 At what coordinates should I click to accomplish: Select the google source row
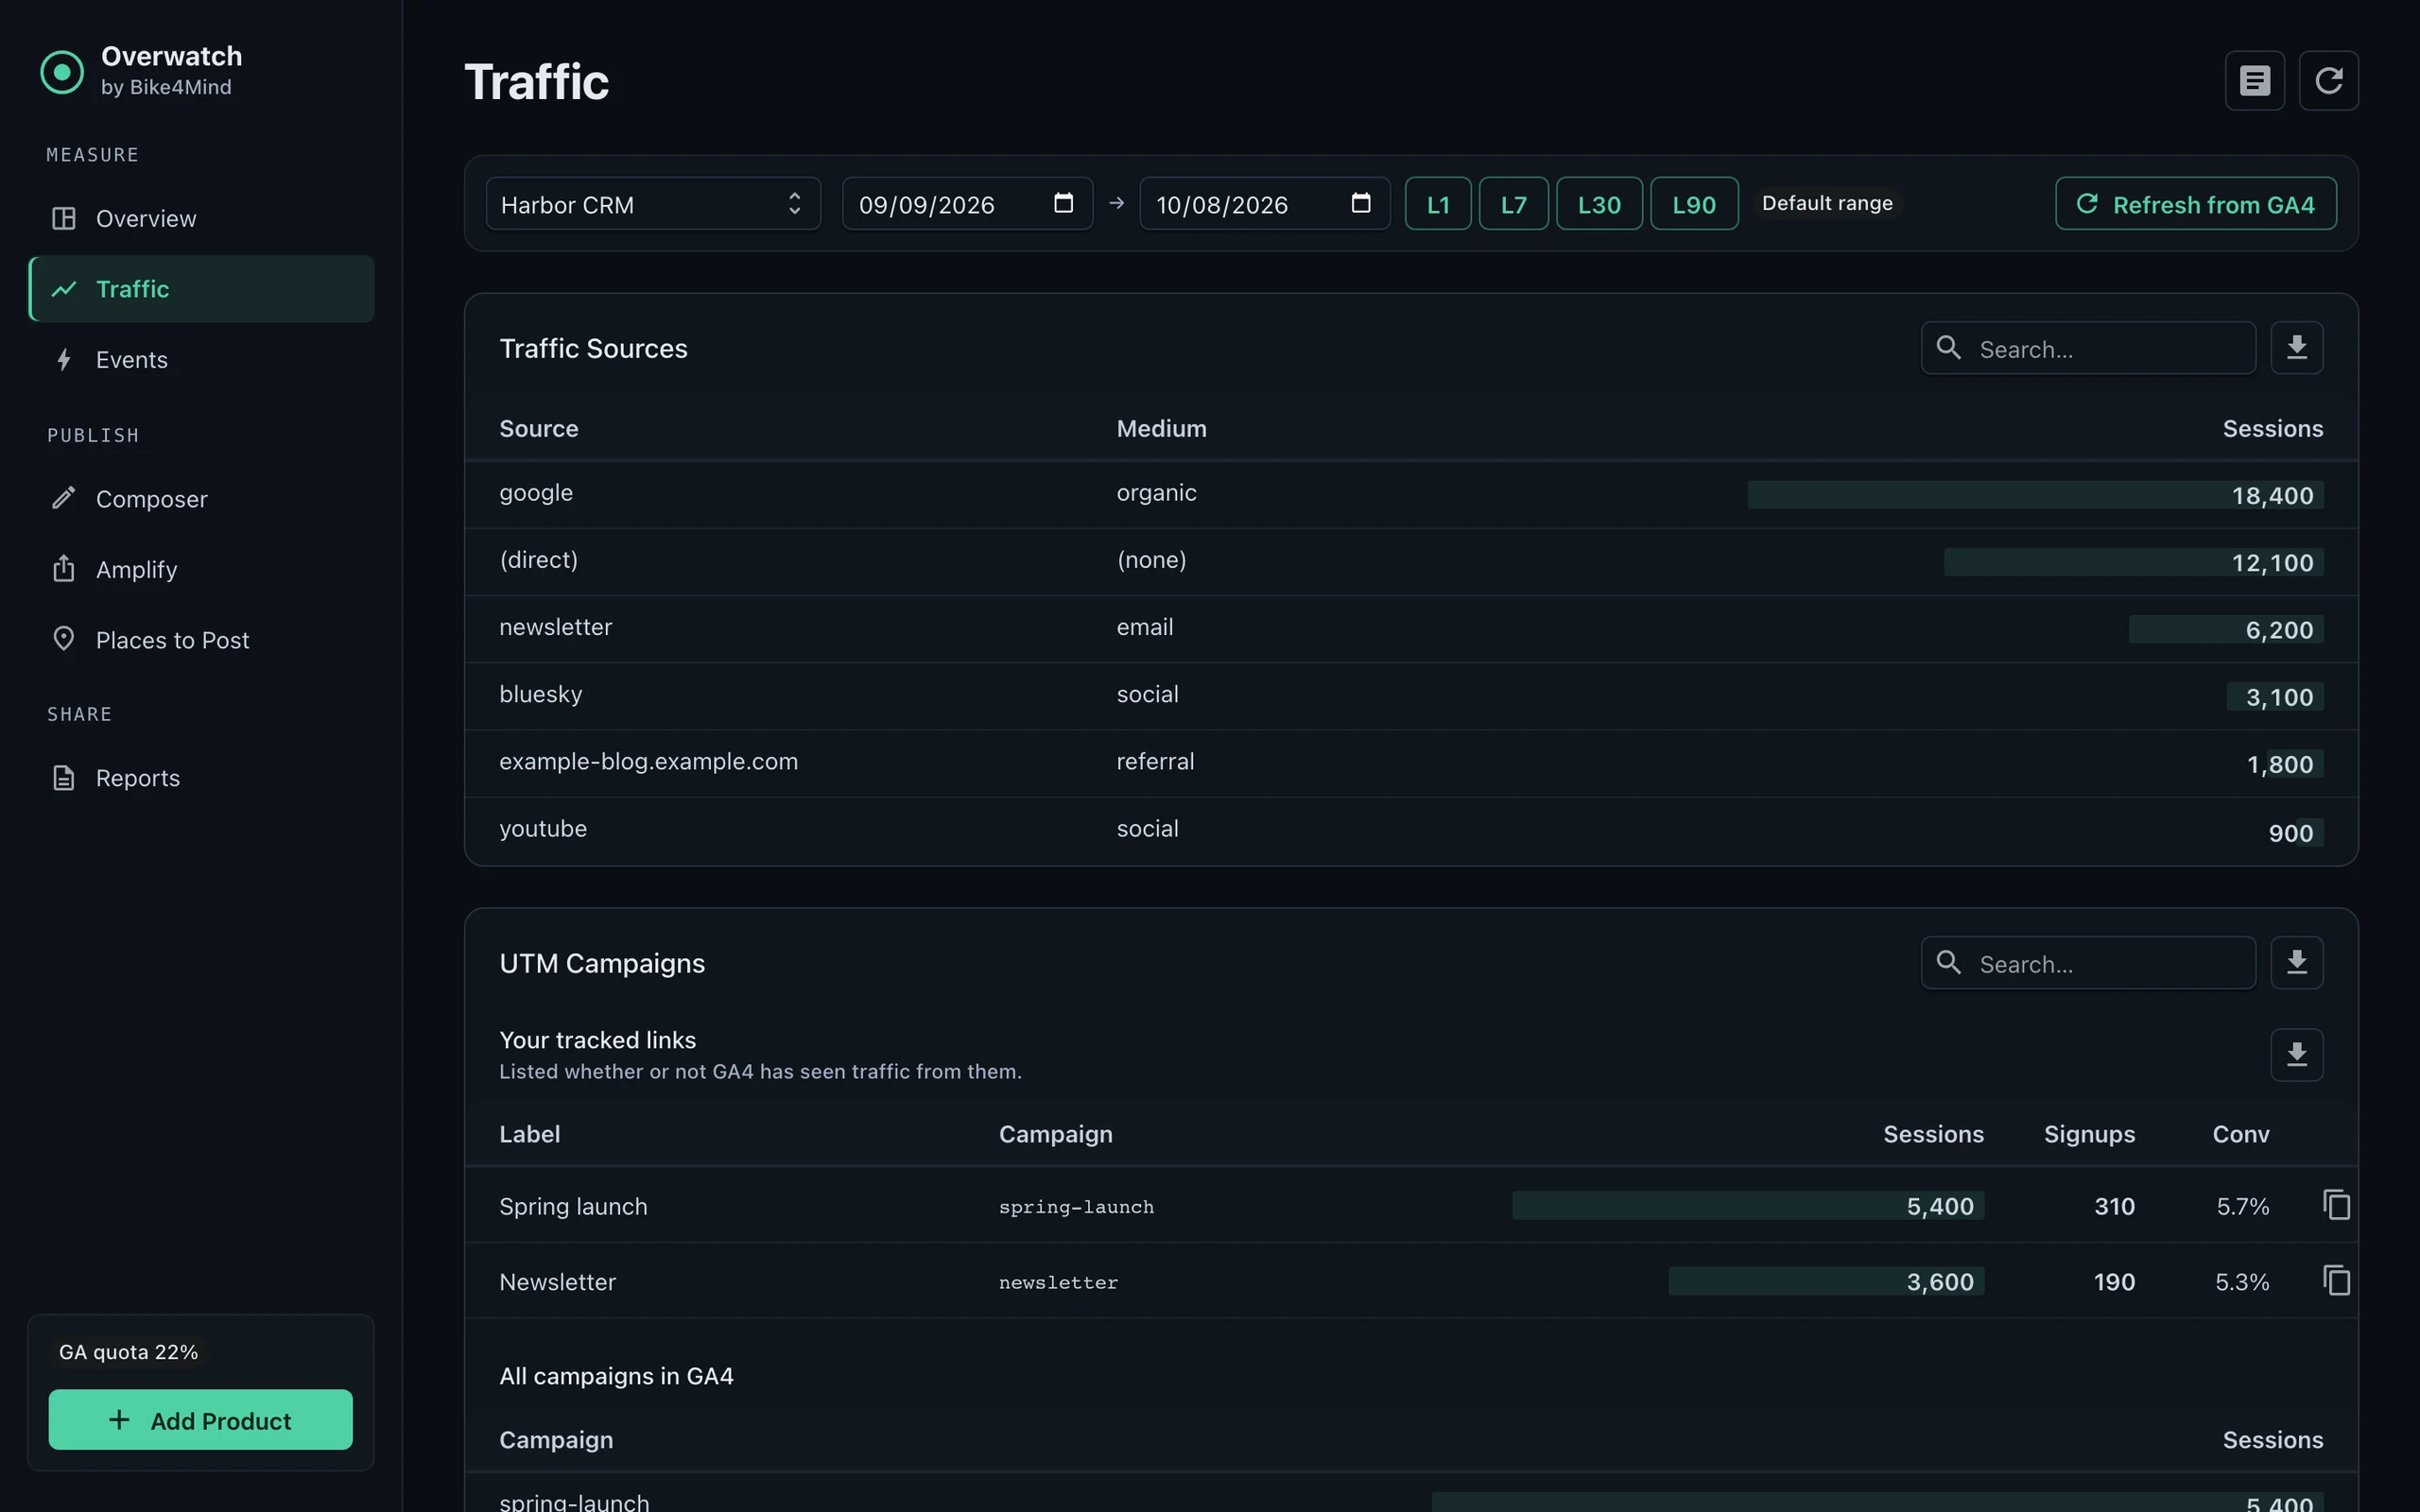click(1410, 494)
